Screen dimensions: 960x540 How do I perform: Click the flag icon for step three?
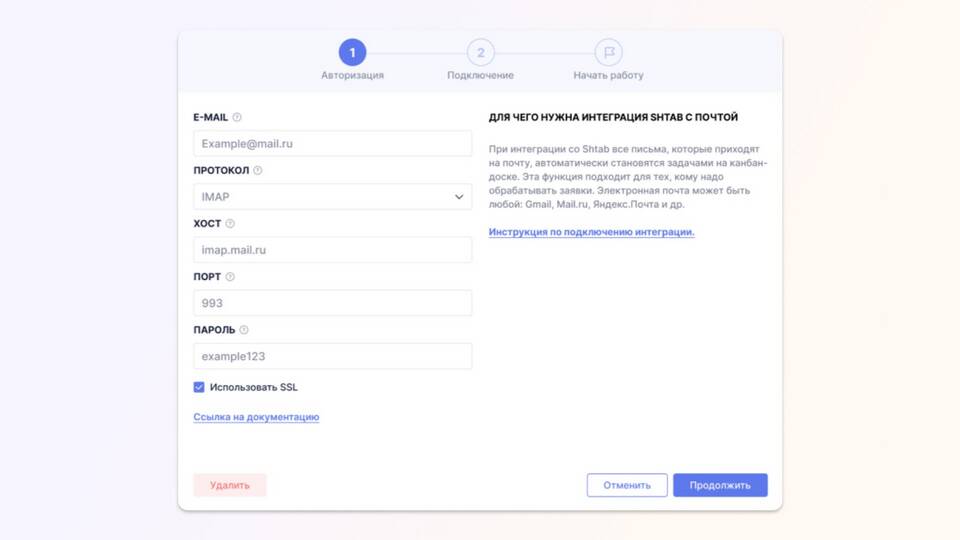(x=608, y=52)
